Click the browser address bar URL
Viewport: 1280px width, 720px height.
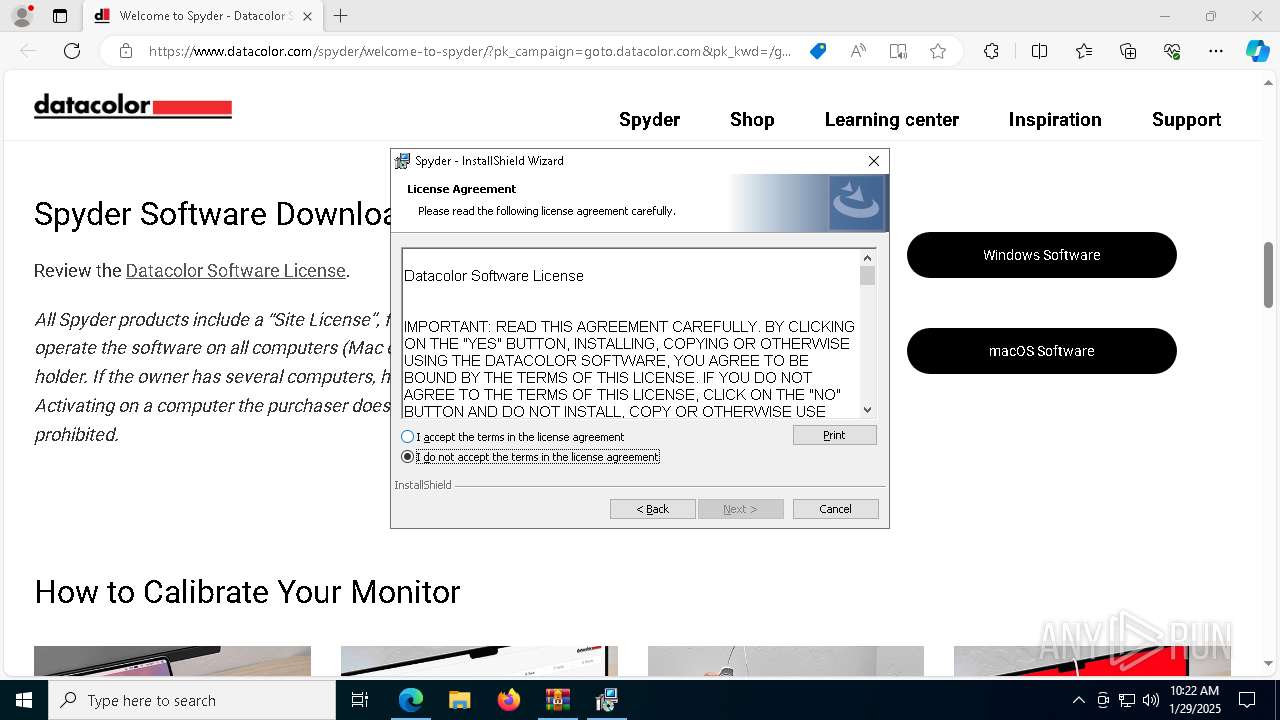click(469, 51)
